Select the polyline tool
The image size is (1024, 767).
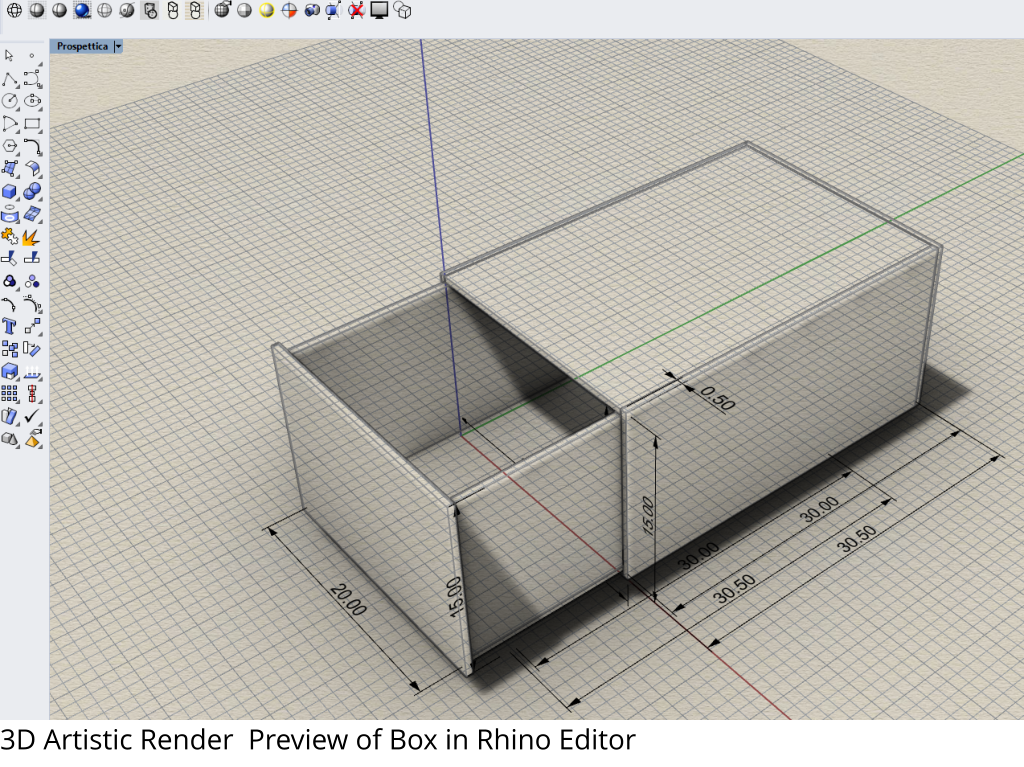[10, 79]
